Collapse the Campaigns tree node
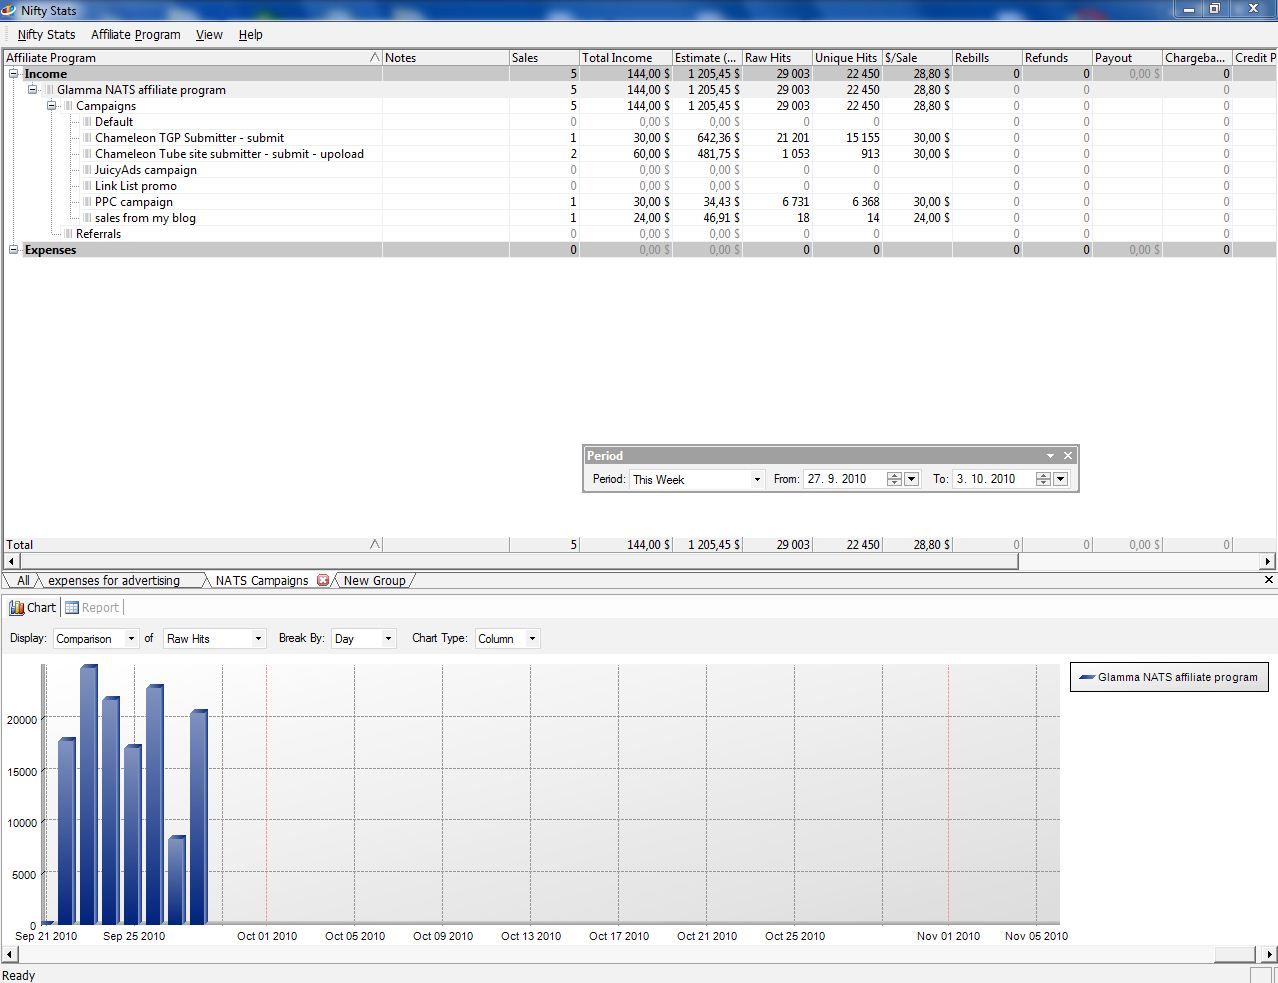 (x=52, y=106)
